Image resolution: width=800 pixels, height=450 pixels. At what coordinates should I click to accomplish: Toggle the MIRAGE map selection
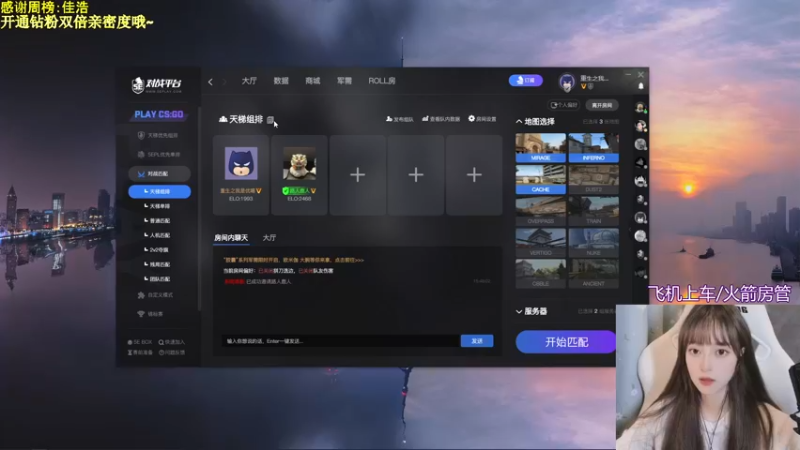coord(541,148)
